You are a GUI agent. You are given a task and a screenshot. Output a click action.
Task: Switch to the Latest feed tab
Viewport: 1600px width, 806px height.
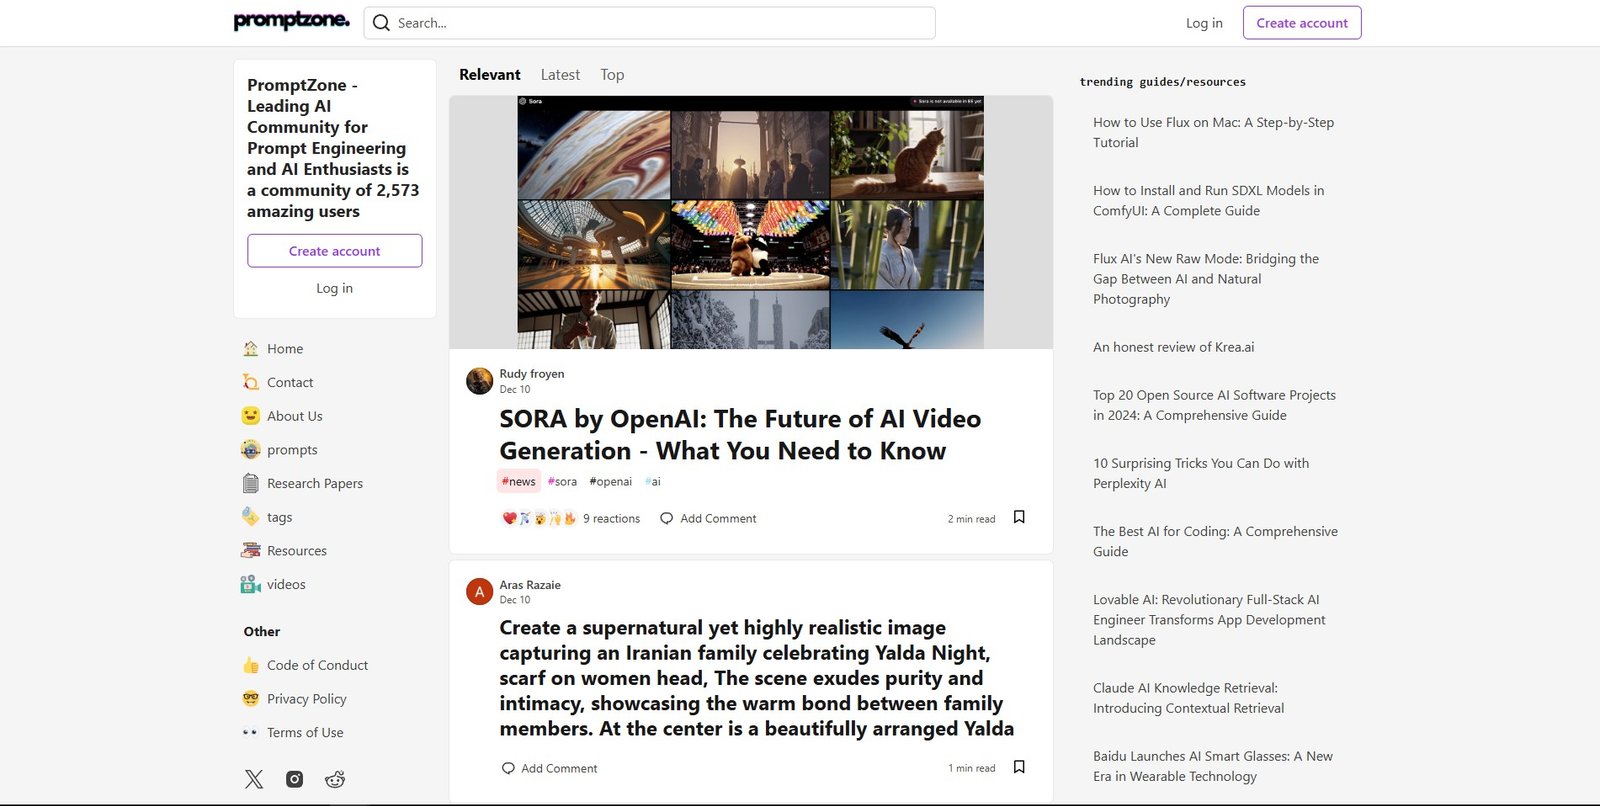[x=560, y=75]
